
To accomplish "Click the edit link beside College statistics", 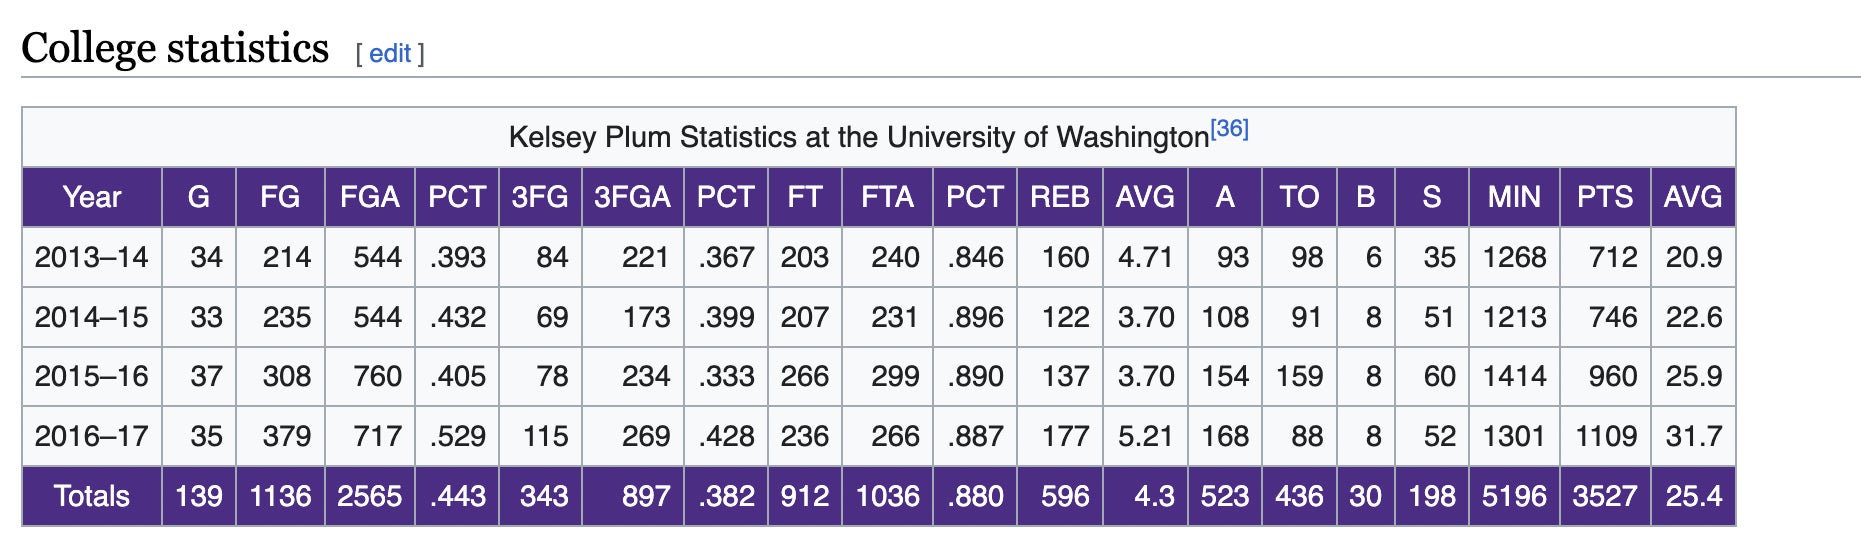I will coord(389,54).
